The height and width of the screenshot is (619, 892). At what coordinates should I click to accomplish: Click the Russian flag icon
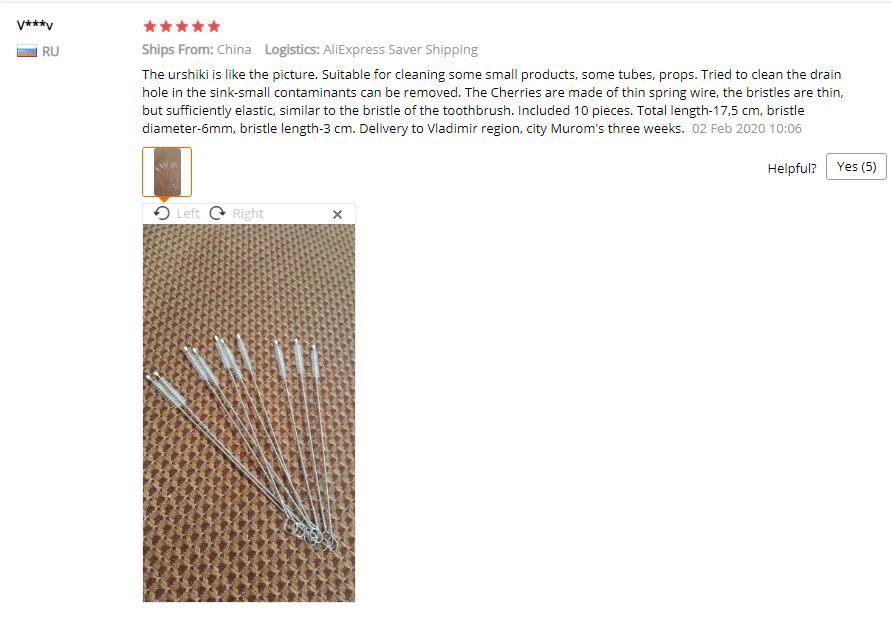pos(27,51)
